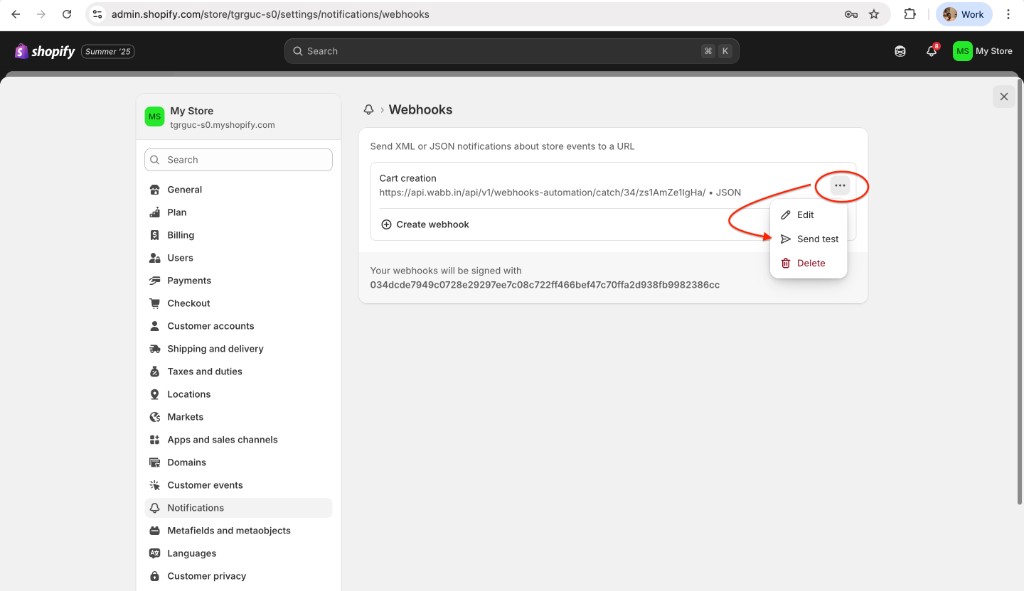Click the three-dot menu for Cart creation webhook
1024x591 pixels.
point(840,185)
